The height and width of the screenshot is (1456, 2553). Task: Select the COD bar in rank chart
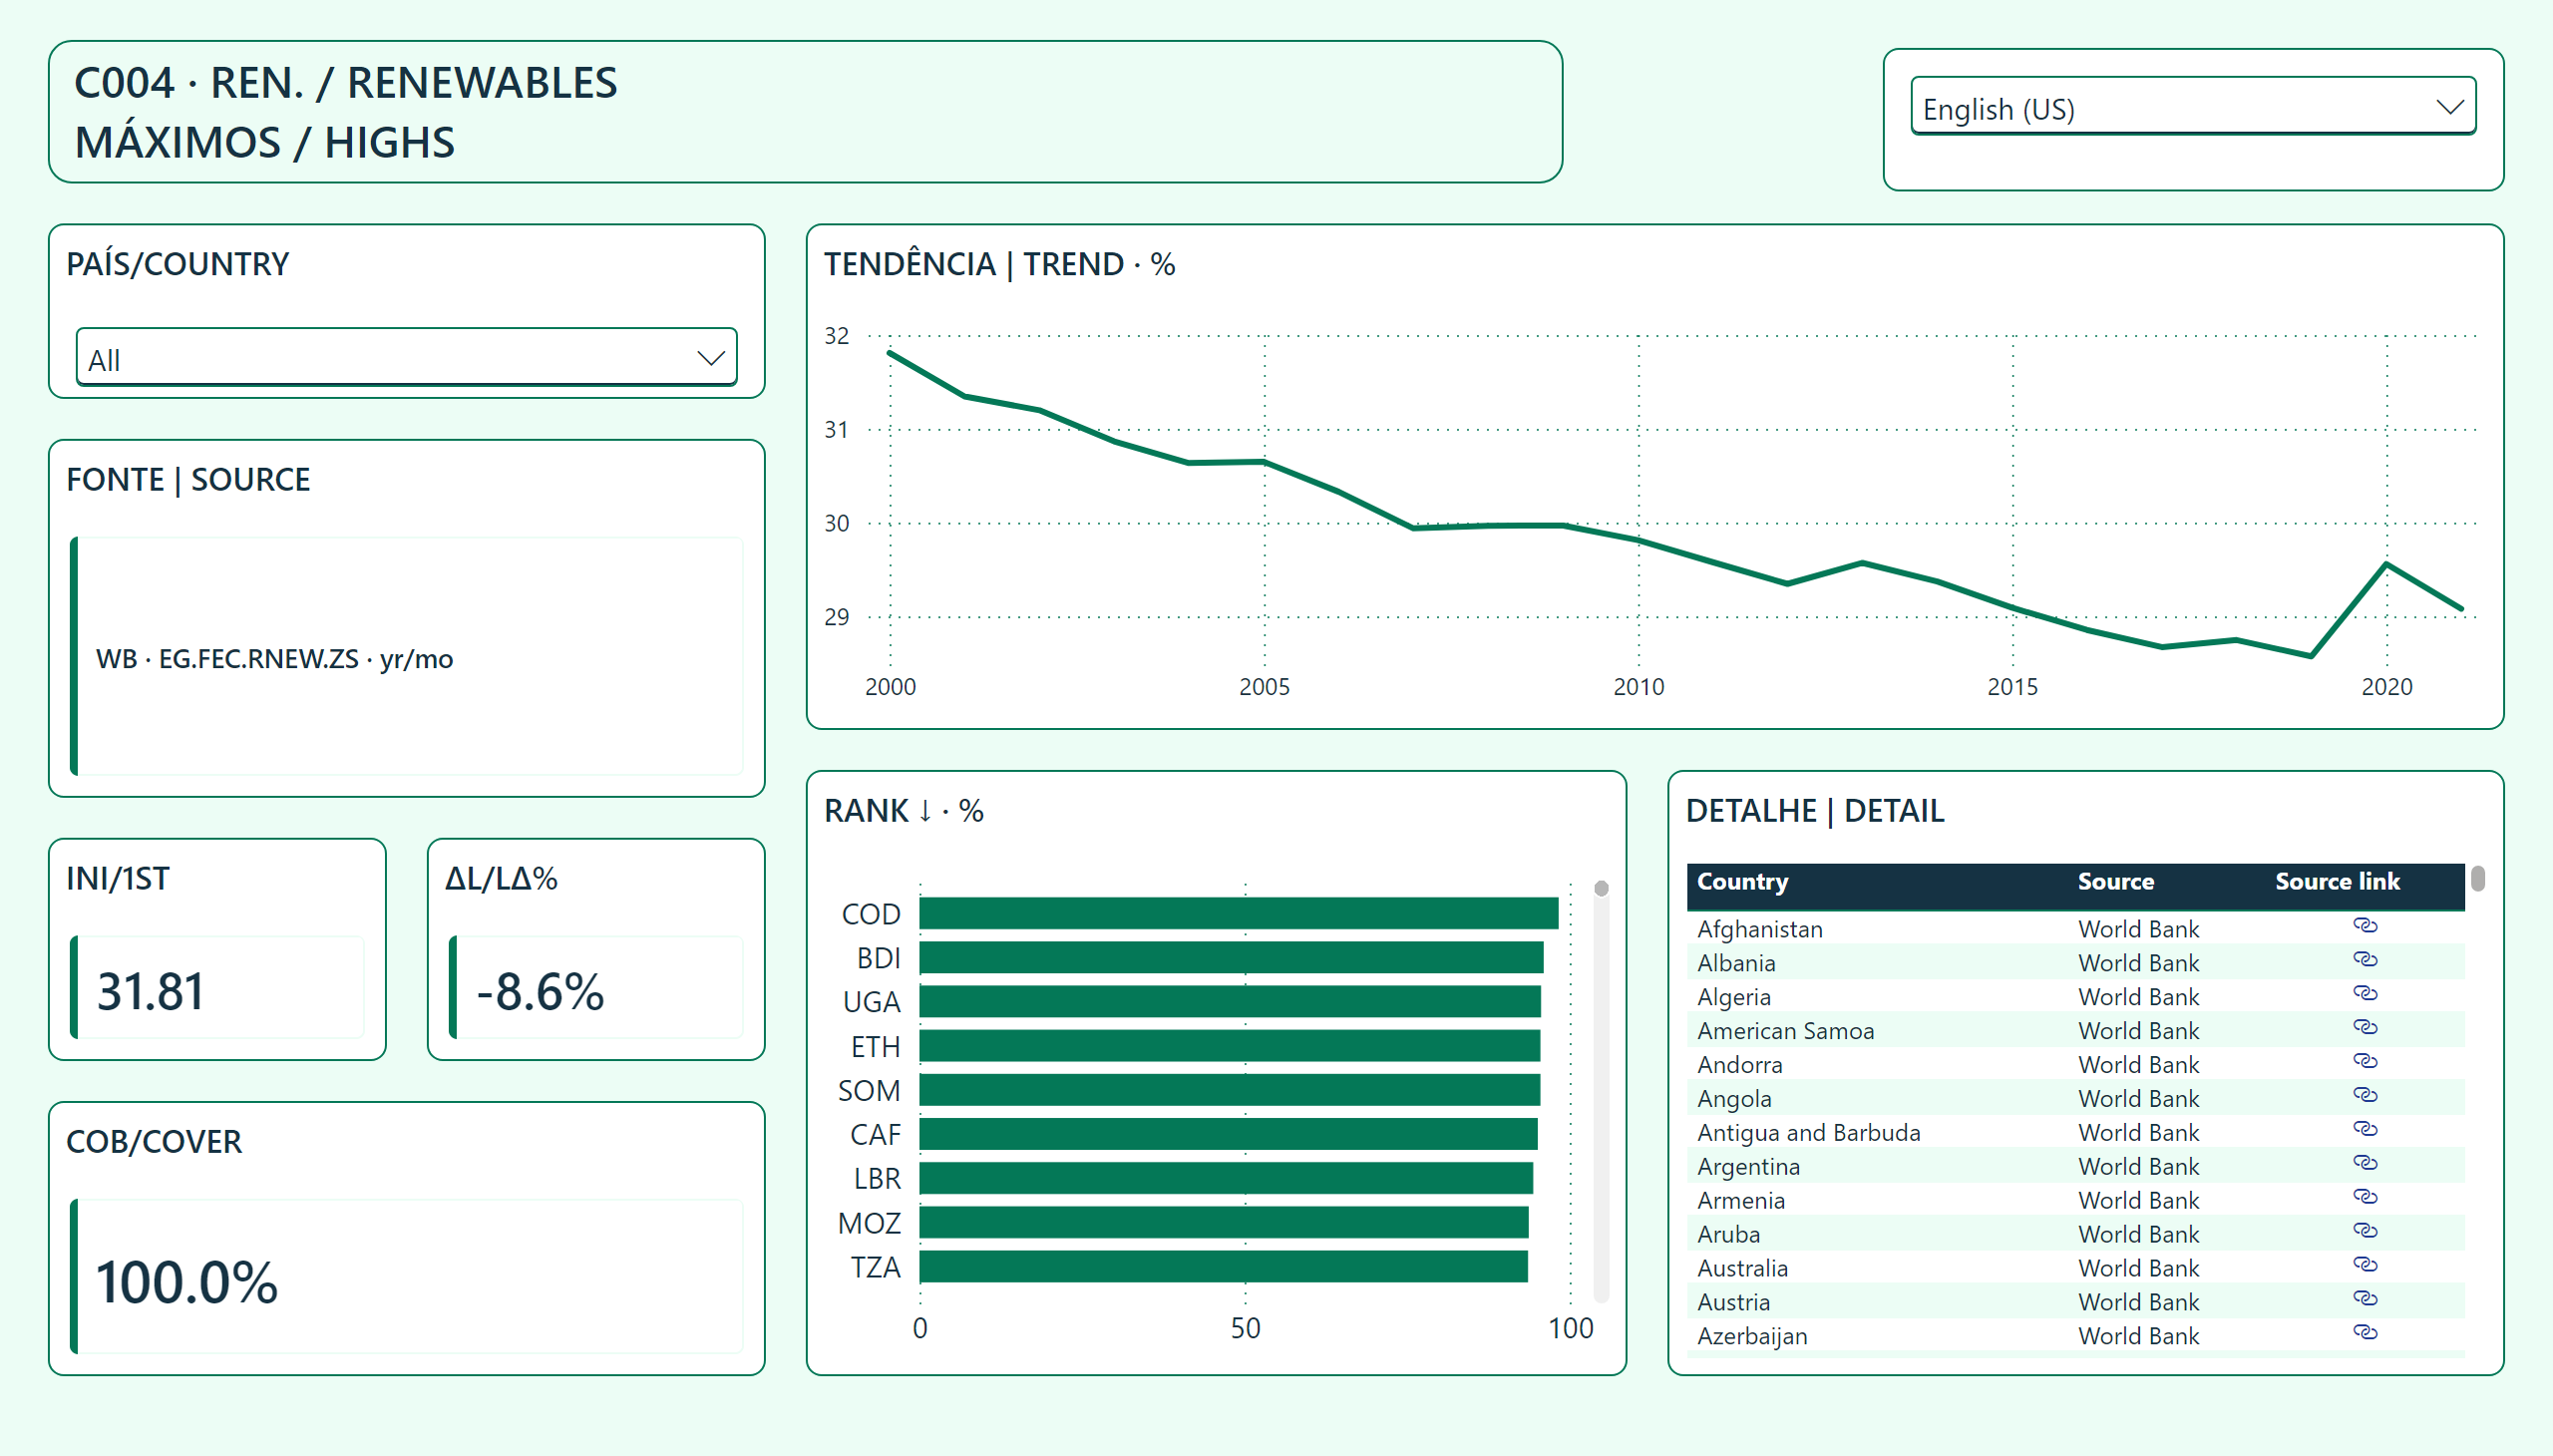click(1238, 914)
